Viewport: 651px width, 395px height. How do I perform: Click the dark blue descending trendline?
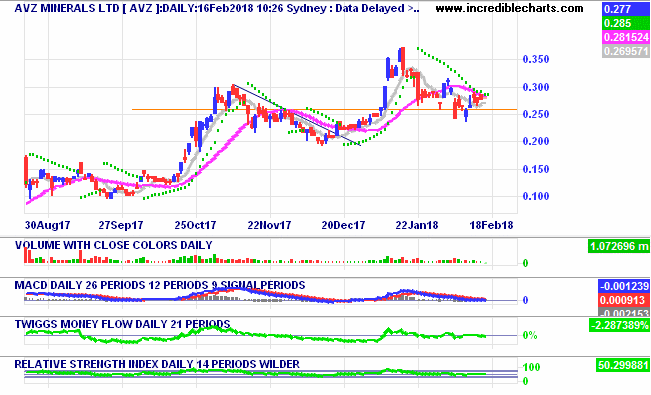tap(296, 115)
